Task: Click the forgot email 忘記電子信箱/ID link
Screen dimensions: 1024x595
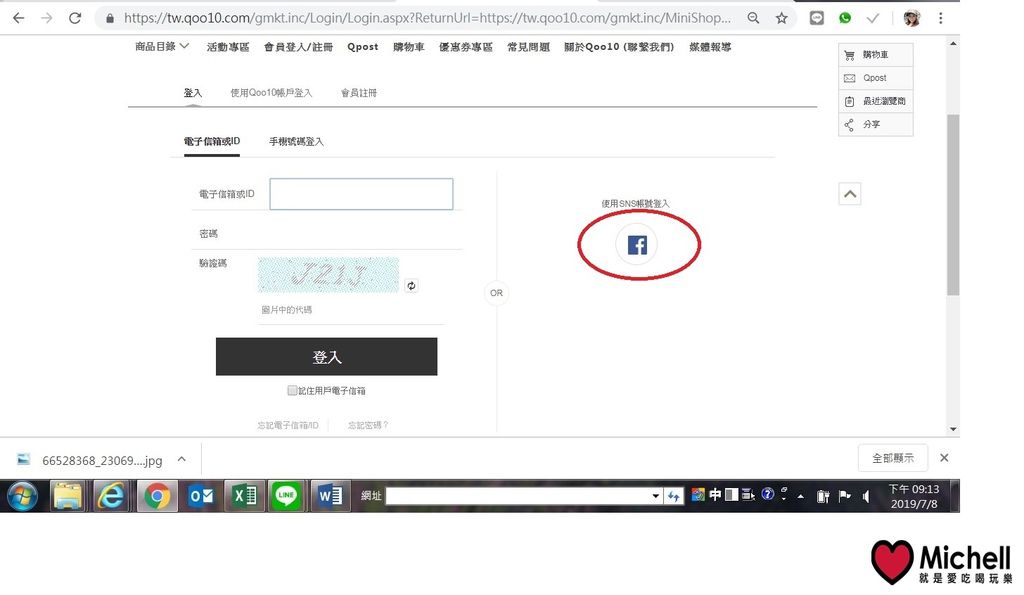Action: (x=288, y=425)
